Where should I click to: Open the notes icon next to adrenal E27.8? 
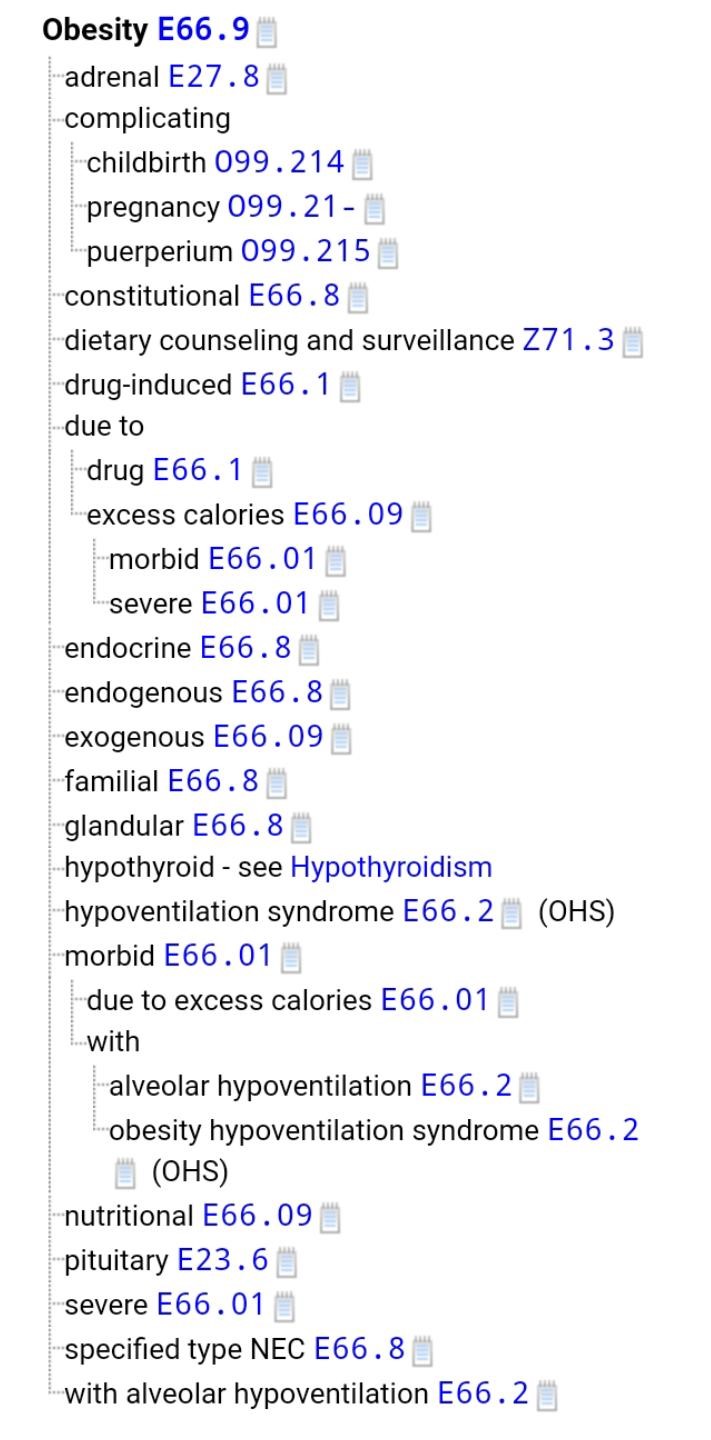tap(277, 77)
